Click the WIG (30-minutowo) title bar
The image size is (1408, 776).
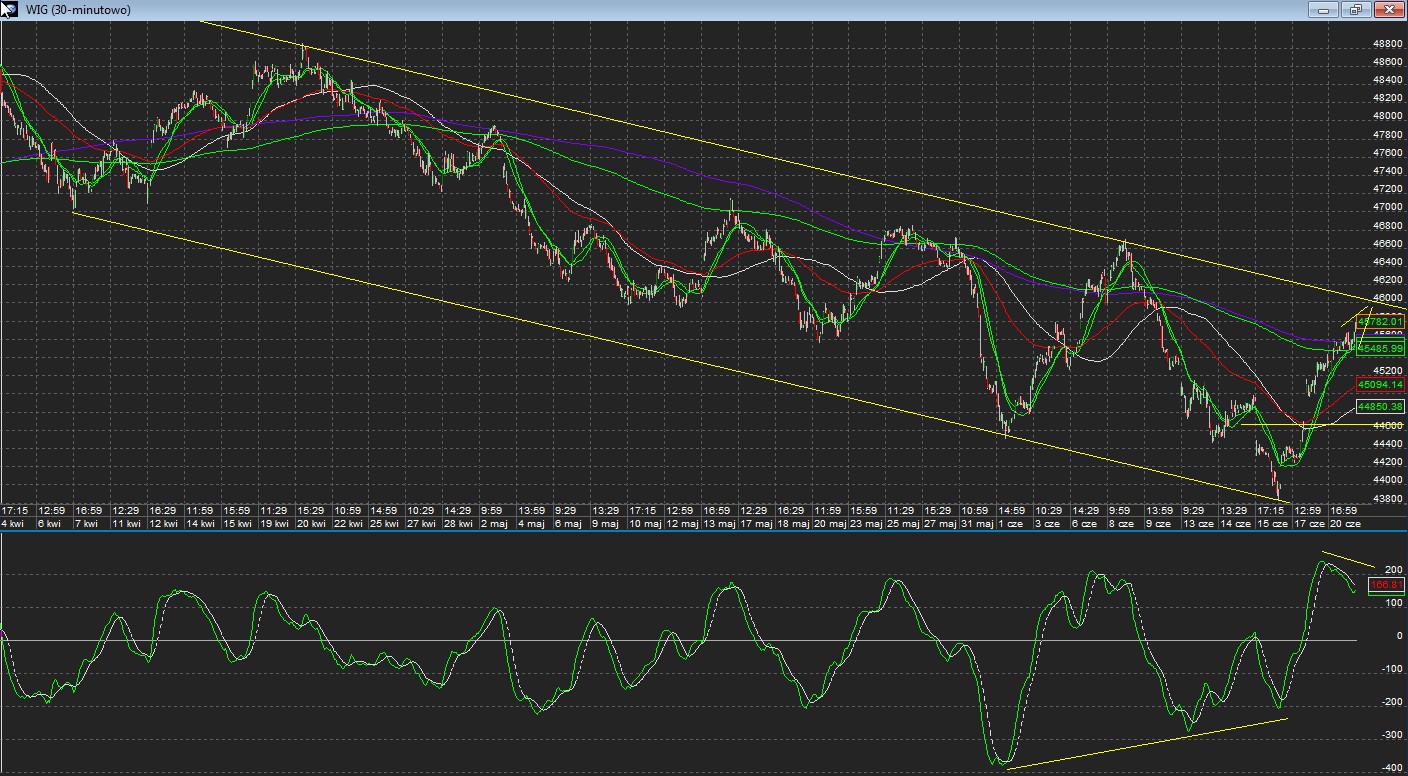600,10
